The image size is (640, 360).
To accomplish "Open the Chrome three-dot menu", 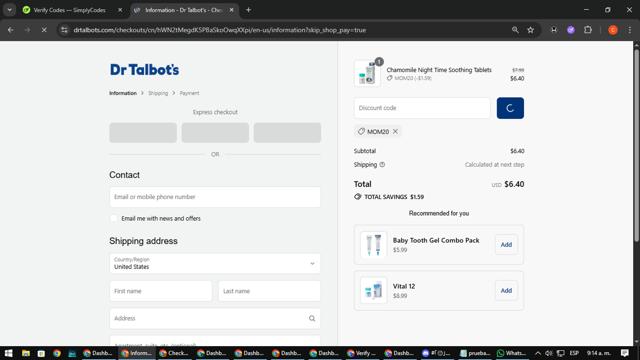I will (x=630, y=30).
